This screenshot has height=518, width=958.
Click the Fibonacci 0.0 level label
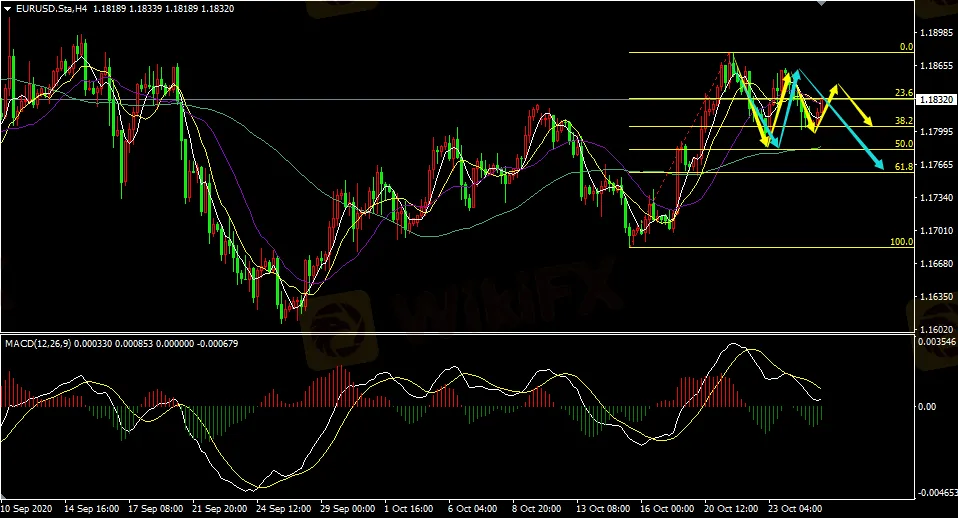pos(906,47)
